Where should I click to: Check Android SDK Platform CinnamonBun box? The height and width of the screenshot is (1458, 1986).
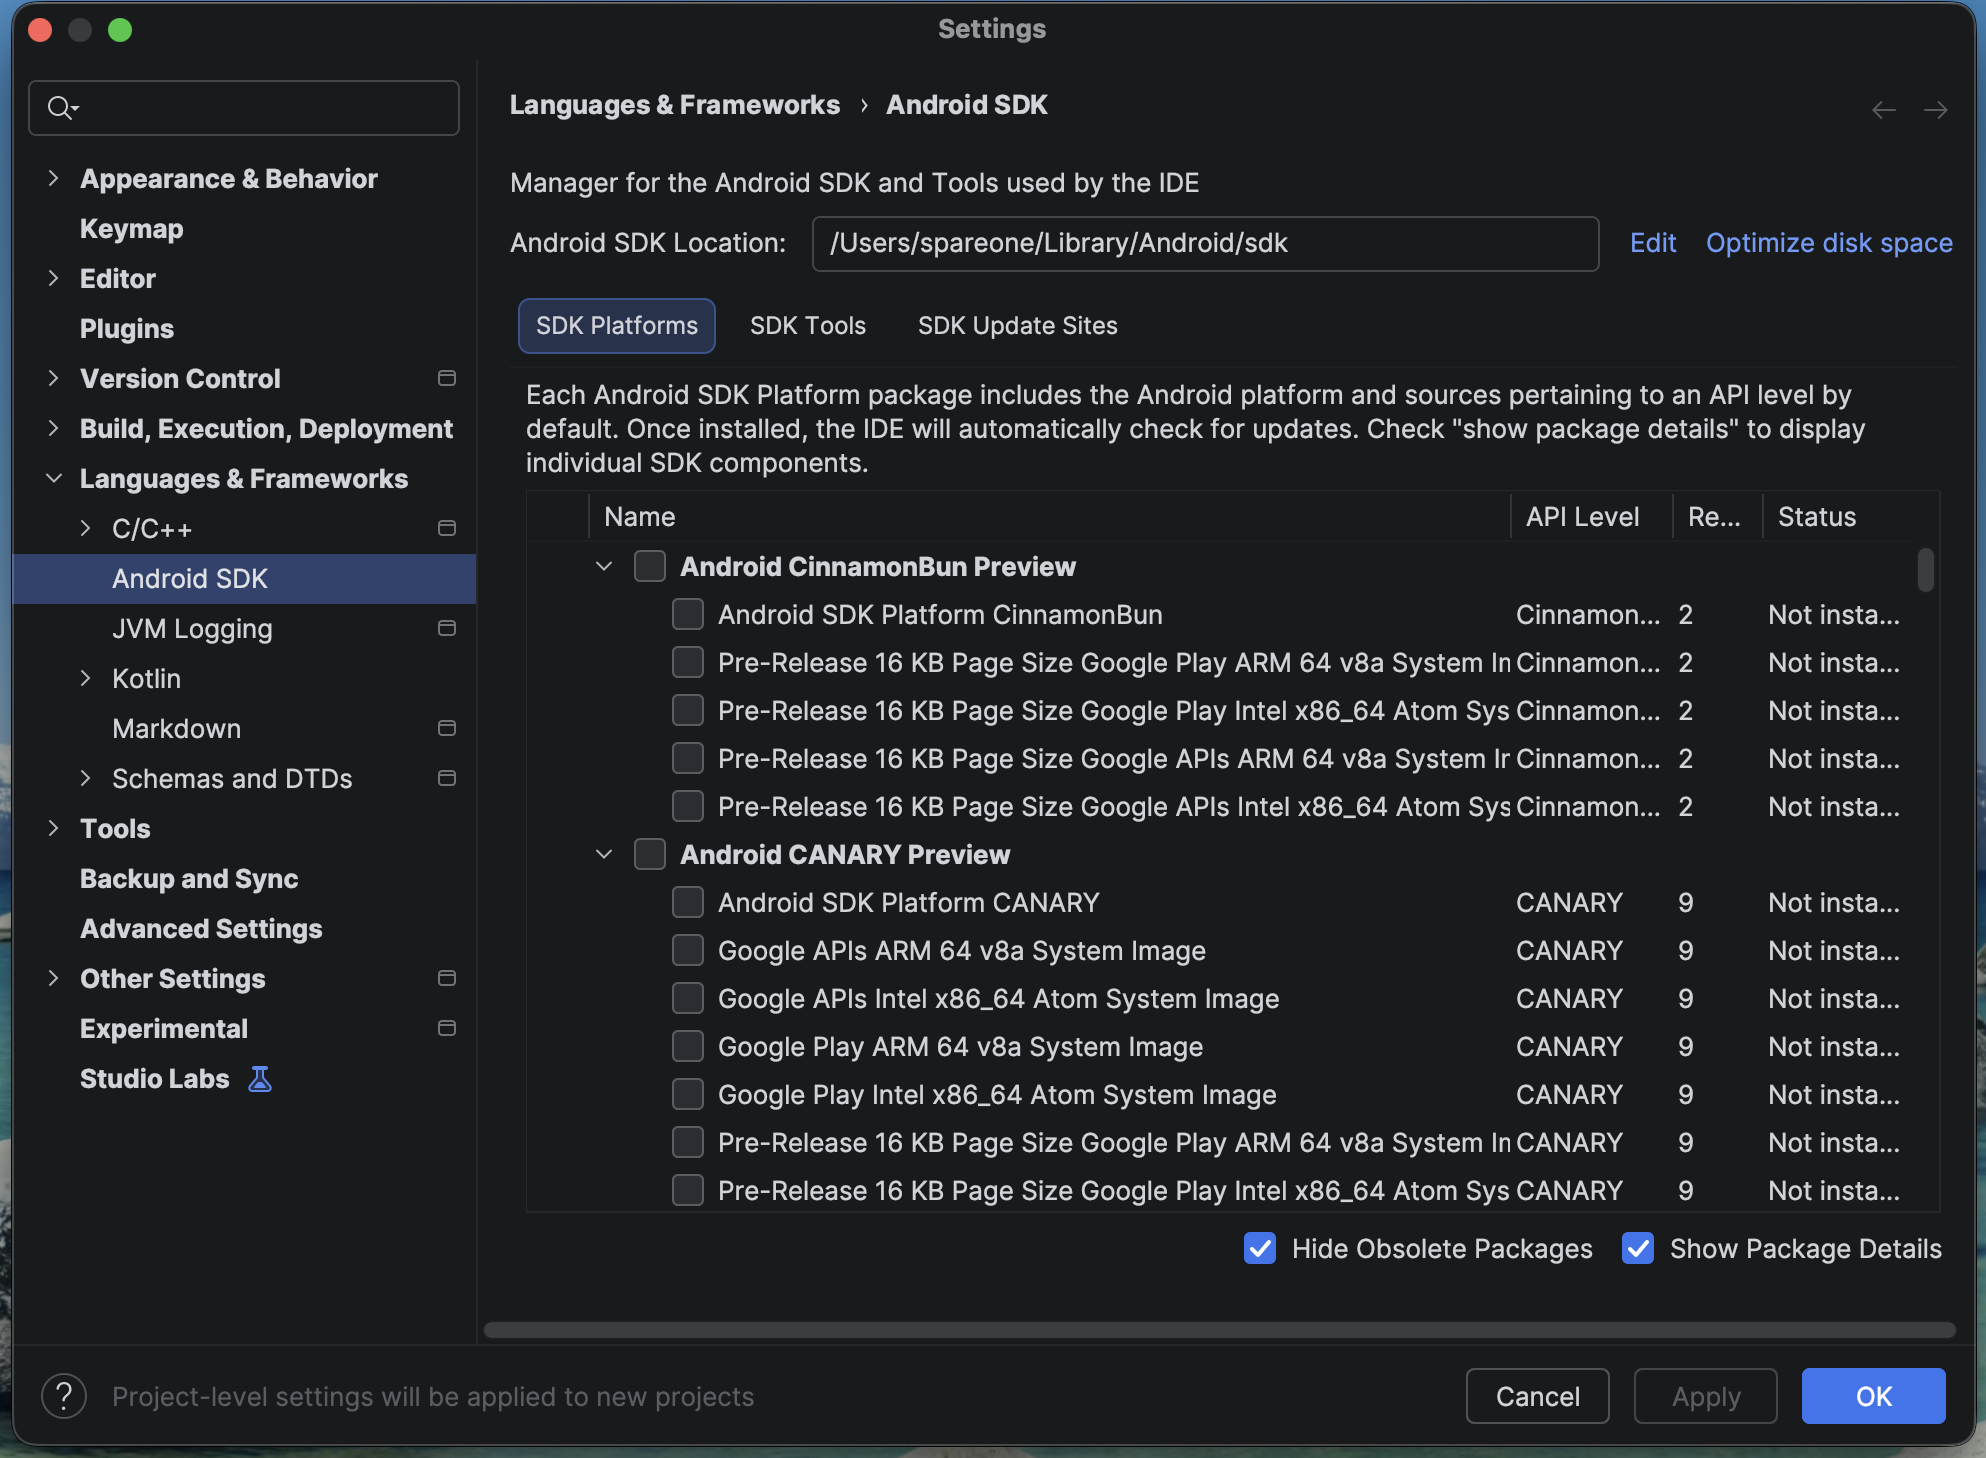(688, 614)
